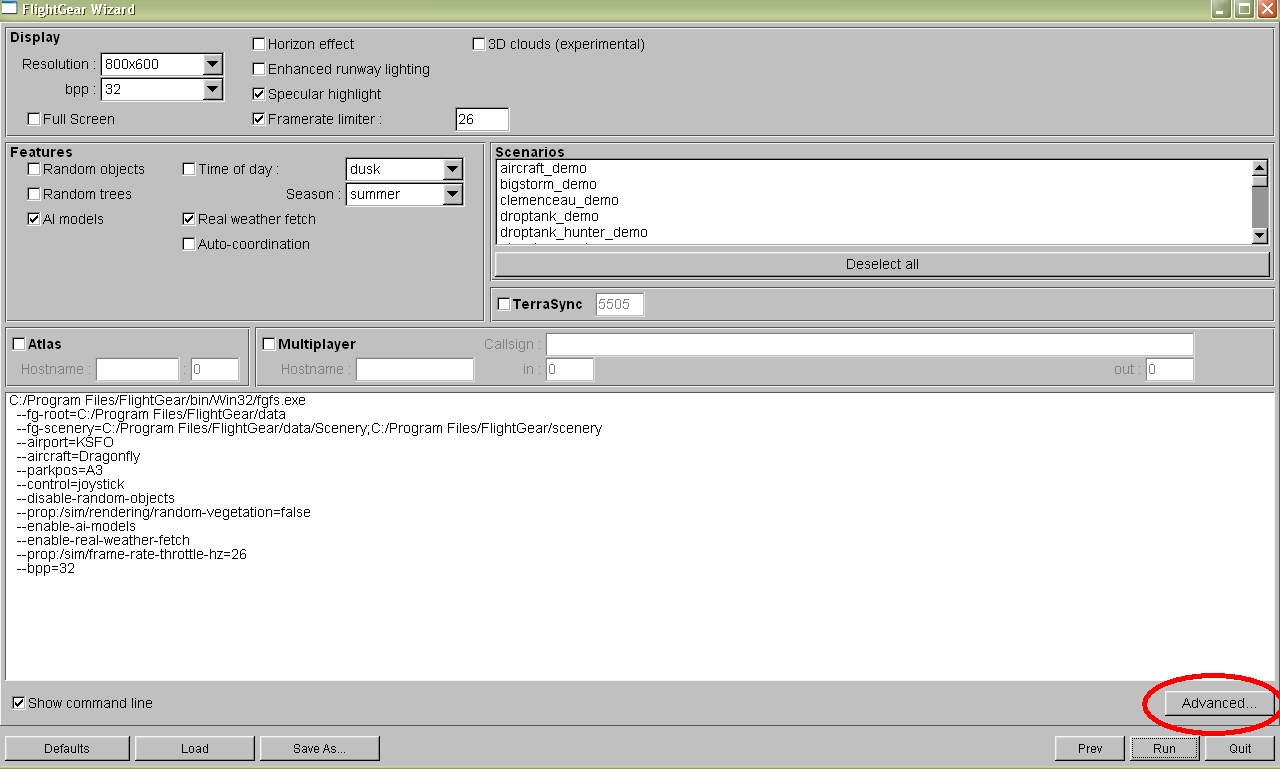Toggle the Time of day checkbox
1280x769 pixels.
click(189, 169)
